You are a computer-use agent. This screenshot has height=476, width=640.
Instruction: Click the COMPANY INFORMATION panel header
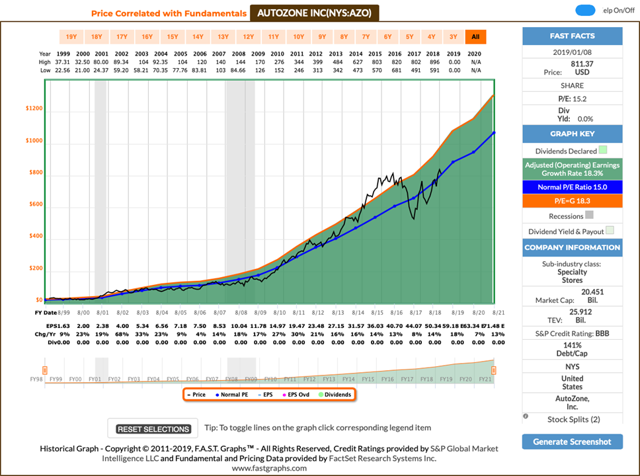tap(572, 248)
